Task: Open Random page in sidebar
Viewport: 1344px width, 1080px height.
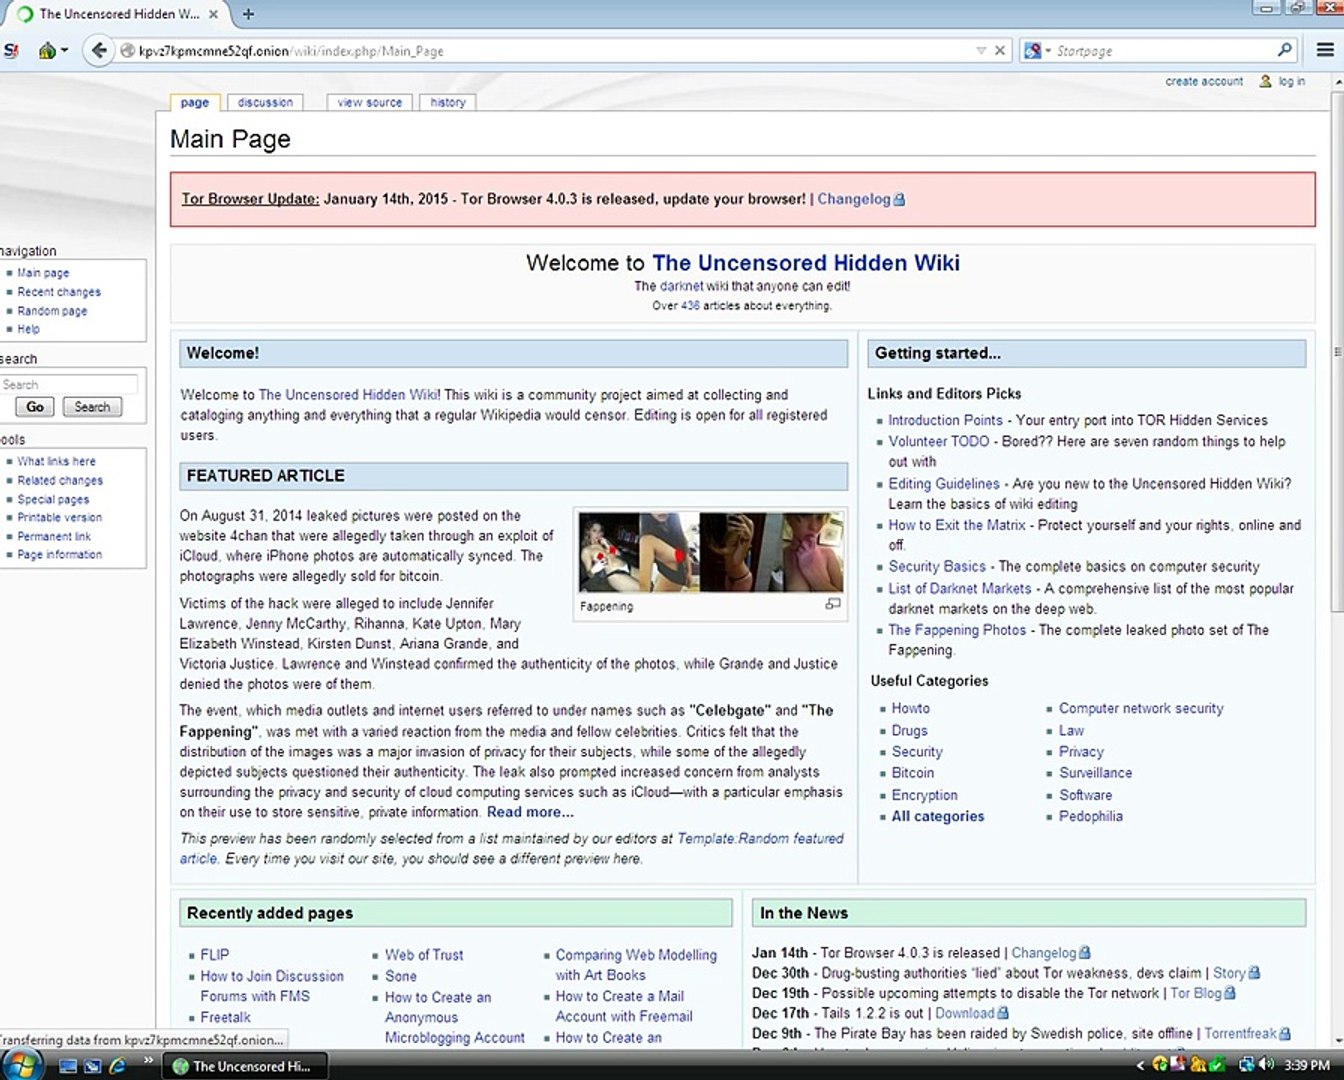Action: pyautogui.click(x=52, y=311)
